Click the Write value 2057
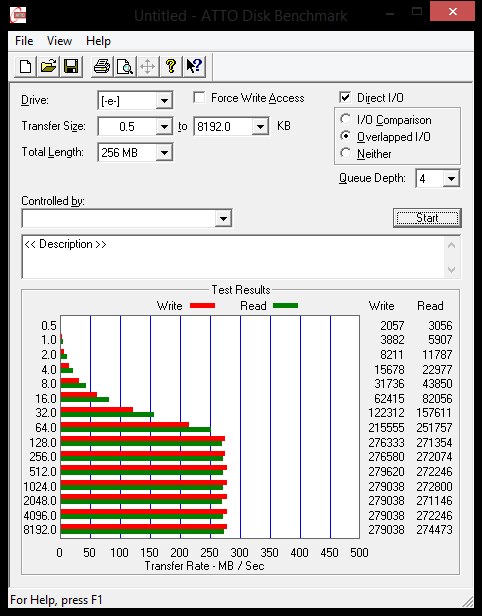482x616 pixels. (392, 326)
